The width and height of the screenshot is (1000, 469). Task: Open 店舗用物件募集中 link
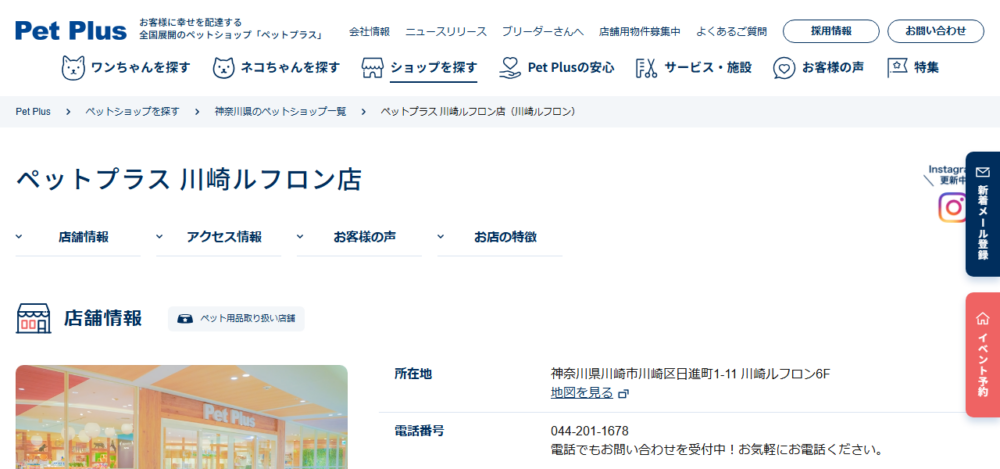tap(640, 31)
